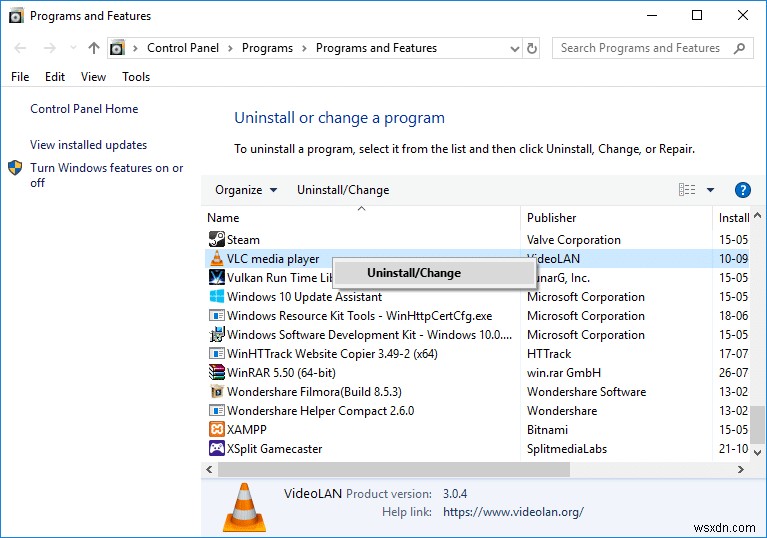Screen dimensions: 767x538
Task: Click the Wondershare Helper Compact icon
Action: click(216, 410)
